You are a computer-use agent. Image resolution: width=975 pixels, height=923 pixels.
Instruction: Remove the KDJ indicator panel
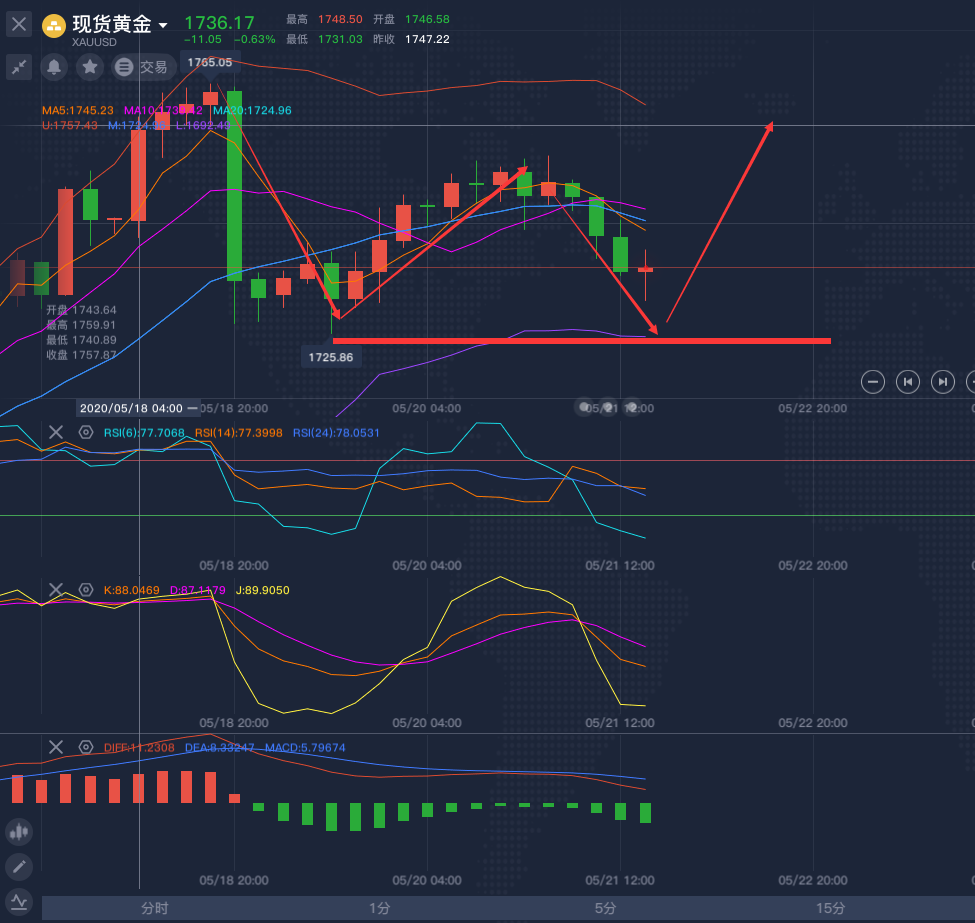(x=56, y=590)
